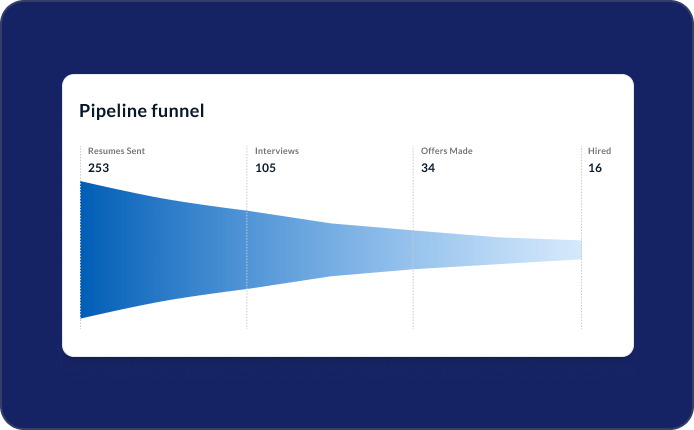Click the "Pipeline funnel" chart title
This screenshot has height=430, width=694.
[x=141, y=111]
